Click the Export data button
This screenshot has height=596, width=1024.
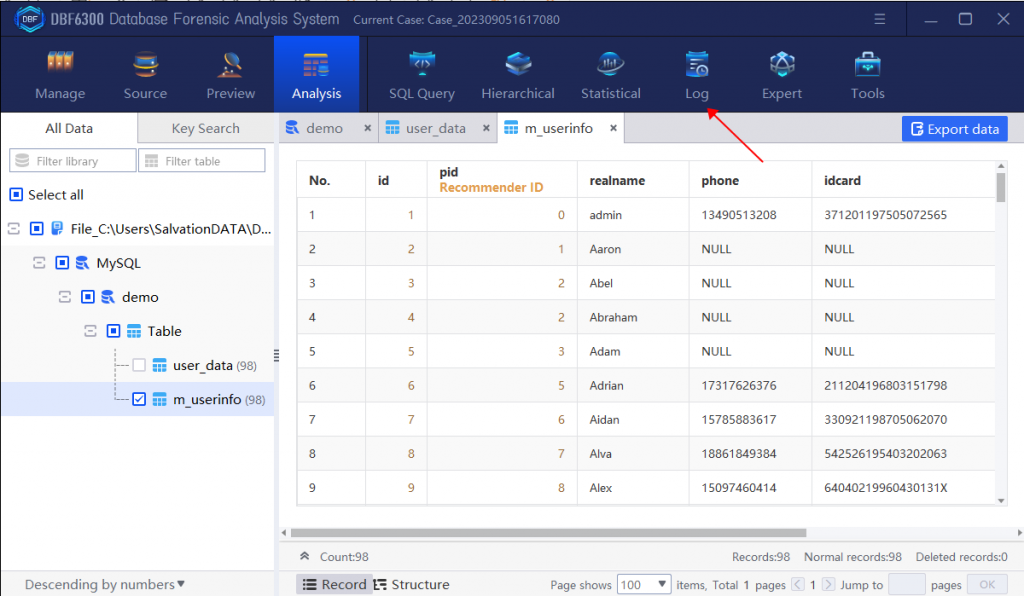955,129
